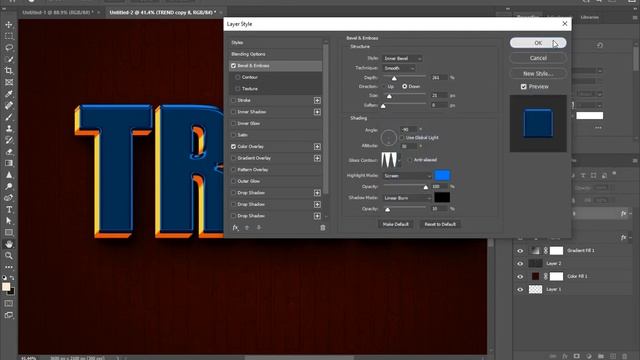The height and width of the screenshot is (360, 640).
Task: Select the Hand tool
Action: click(x=9, y=244)
